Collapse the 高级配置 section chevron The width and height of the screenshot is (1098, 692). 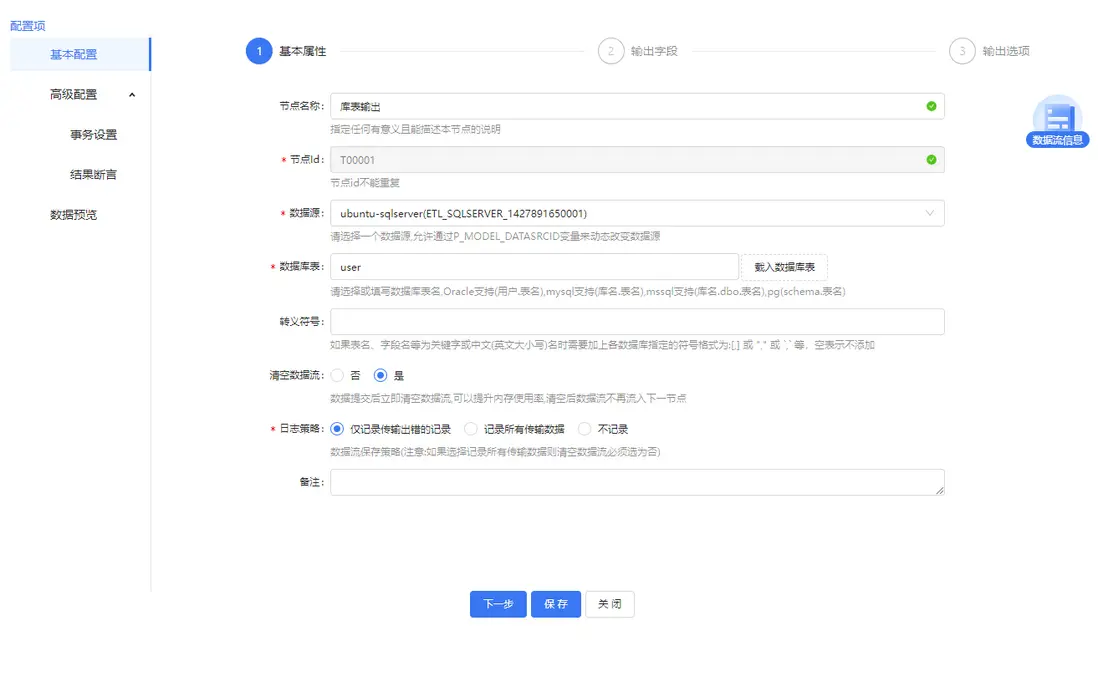point(129,94)
